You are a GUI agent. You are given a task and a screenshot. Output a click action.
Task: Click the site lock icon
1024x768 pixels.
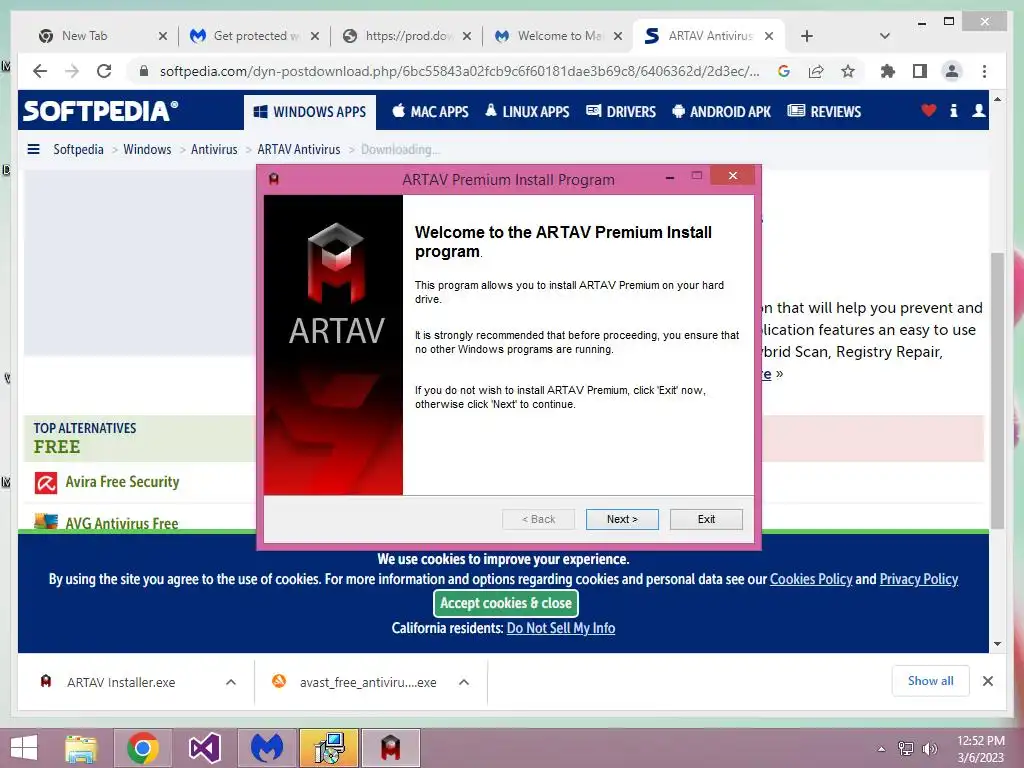144,71
